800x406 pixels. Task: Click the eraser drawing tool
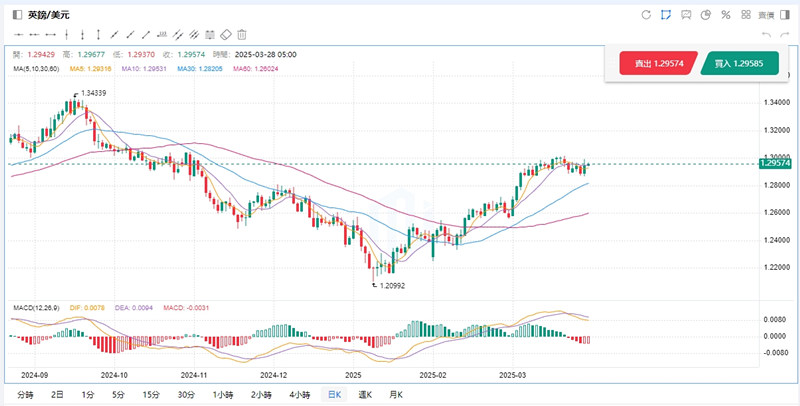pyautogui.click(x=226, y=35)
